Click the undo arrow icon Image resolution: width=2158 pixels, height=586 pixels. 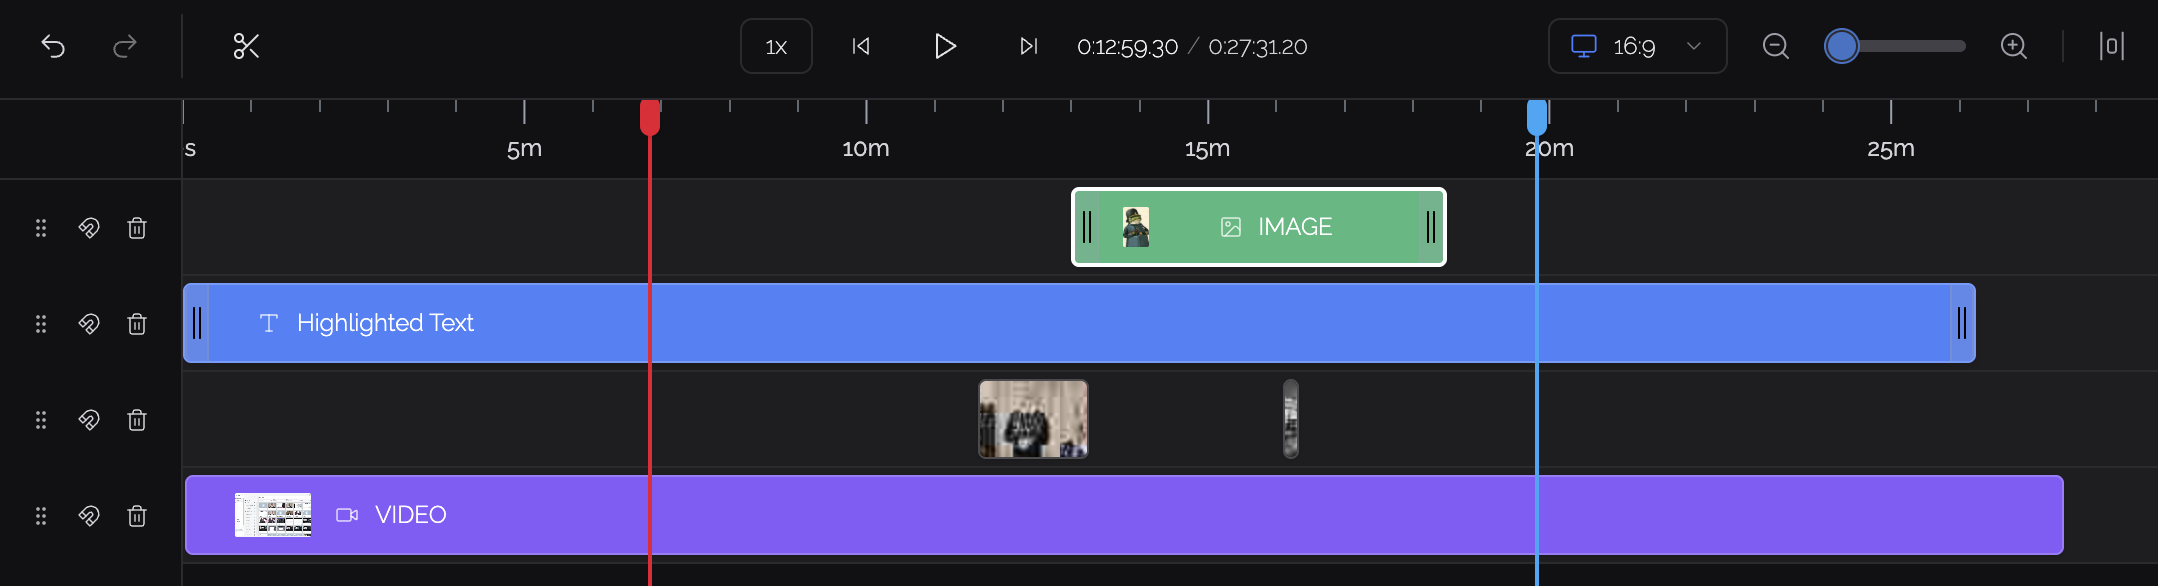[x=53, y=46]
